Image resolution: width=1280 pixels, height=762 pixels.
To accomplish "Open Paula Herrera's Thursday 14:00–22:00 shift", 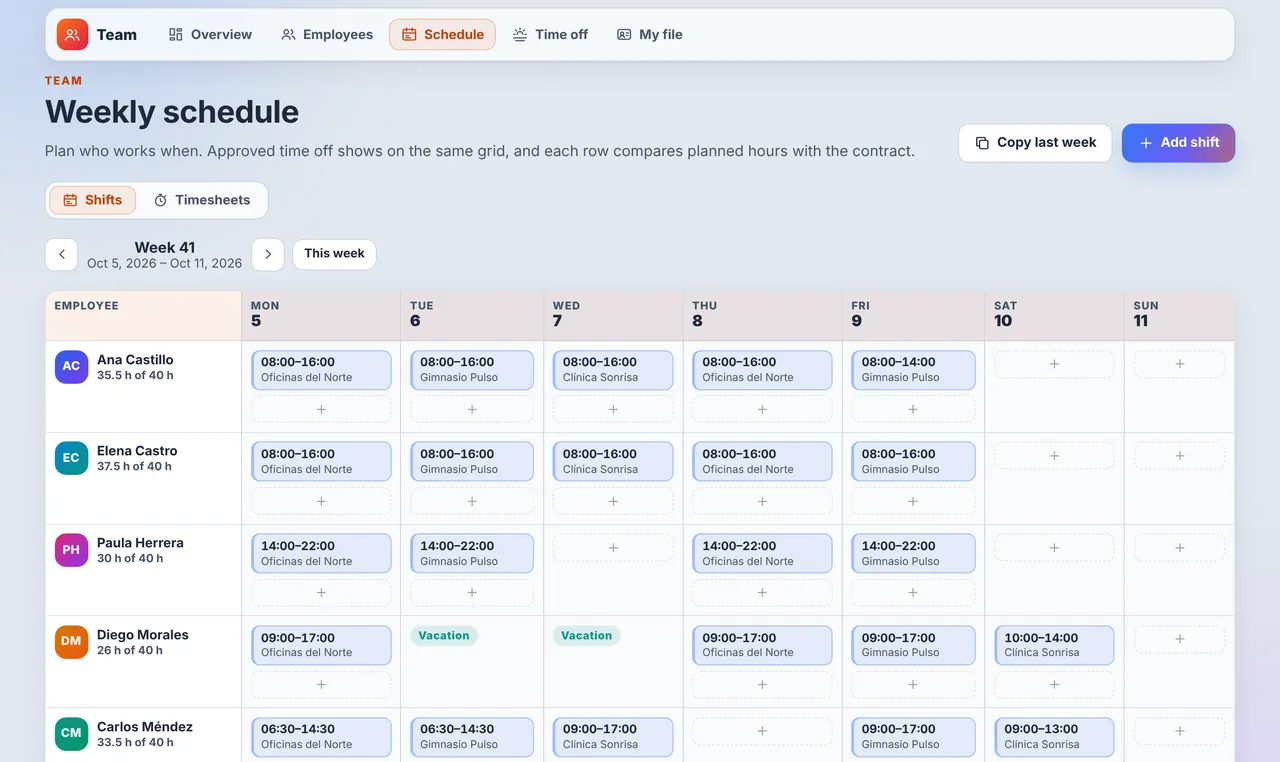I will tap(762, 554).
